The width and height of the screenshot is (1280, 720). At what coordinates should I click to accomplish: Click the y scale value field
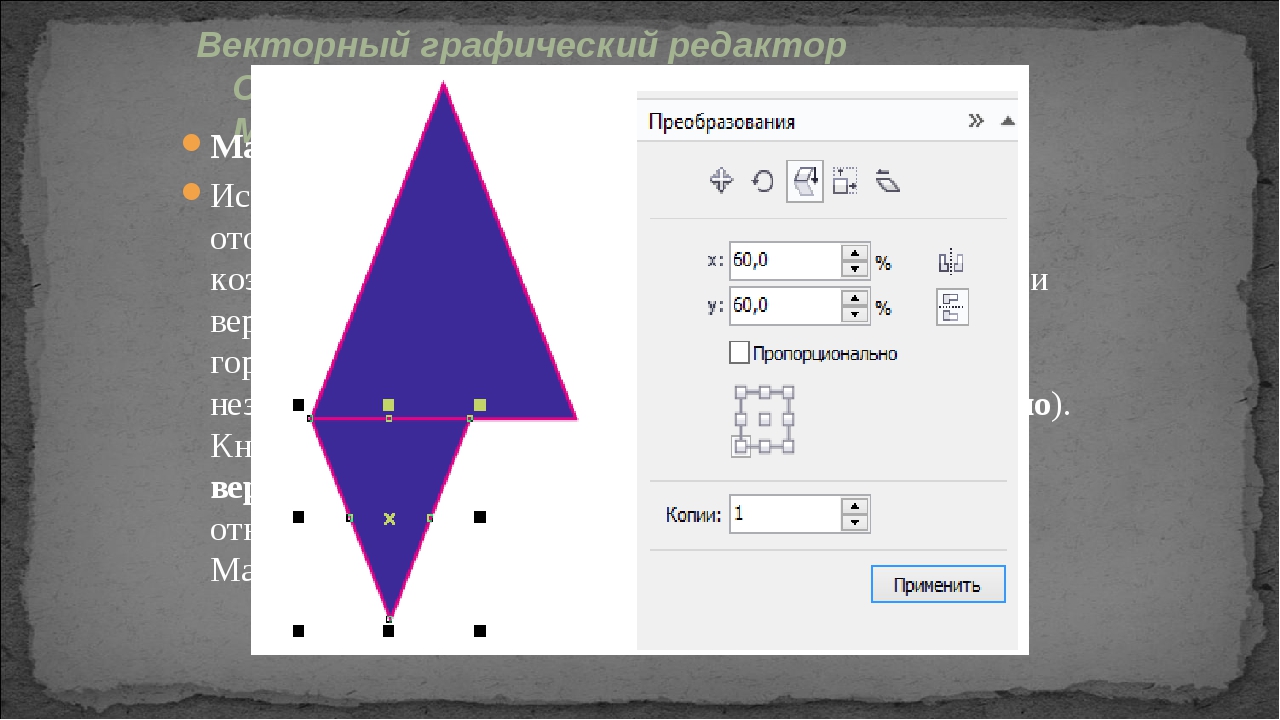(x=786, y=306)
